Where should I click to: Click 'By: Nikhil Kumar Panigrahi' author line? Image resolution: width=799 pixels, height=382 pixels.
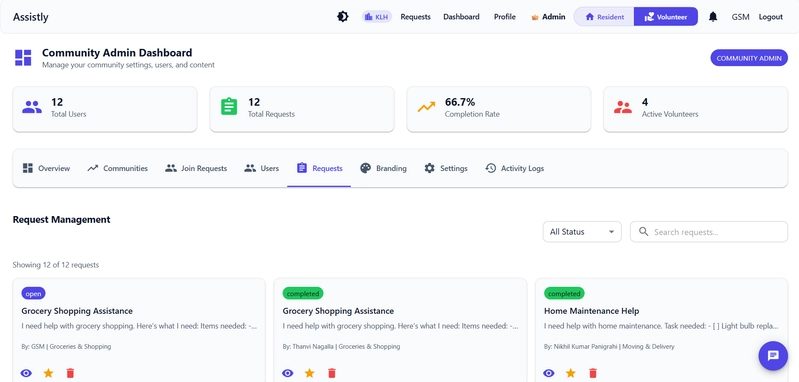coord(609,346)
